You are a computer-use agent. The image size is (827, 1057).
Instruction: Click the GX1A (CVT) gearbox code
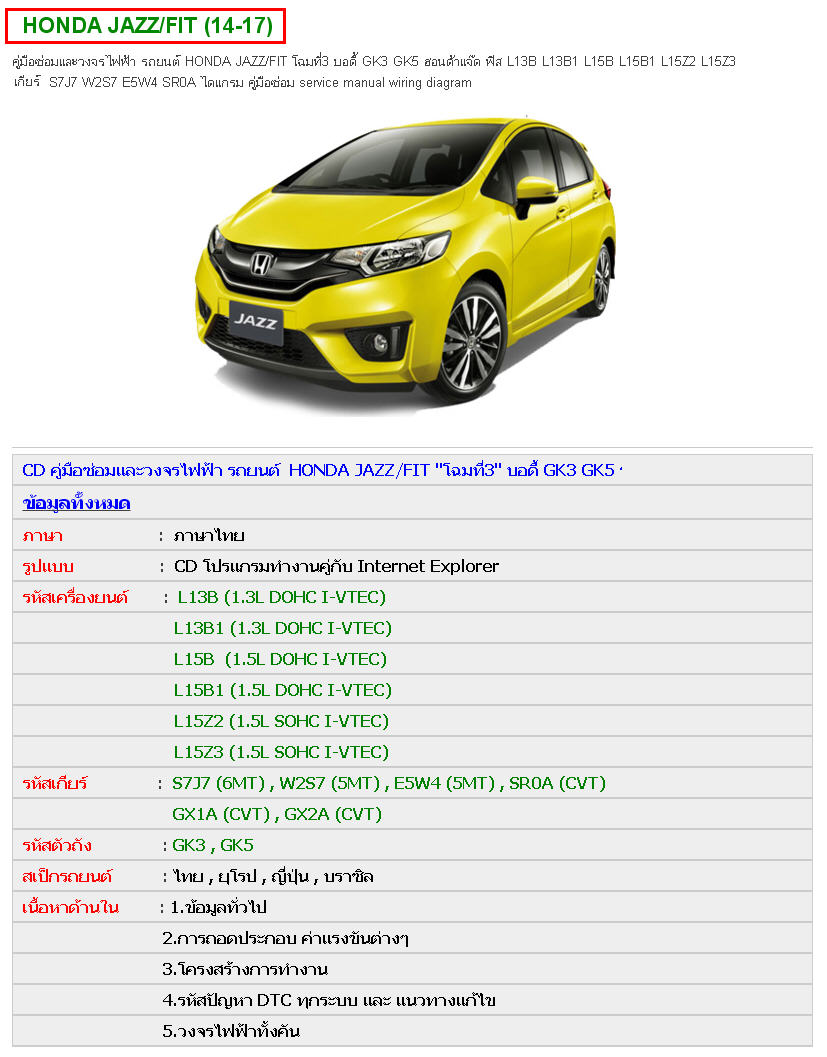(221, 814)
